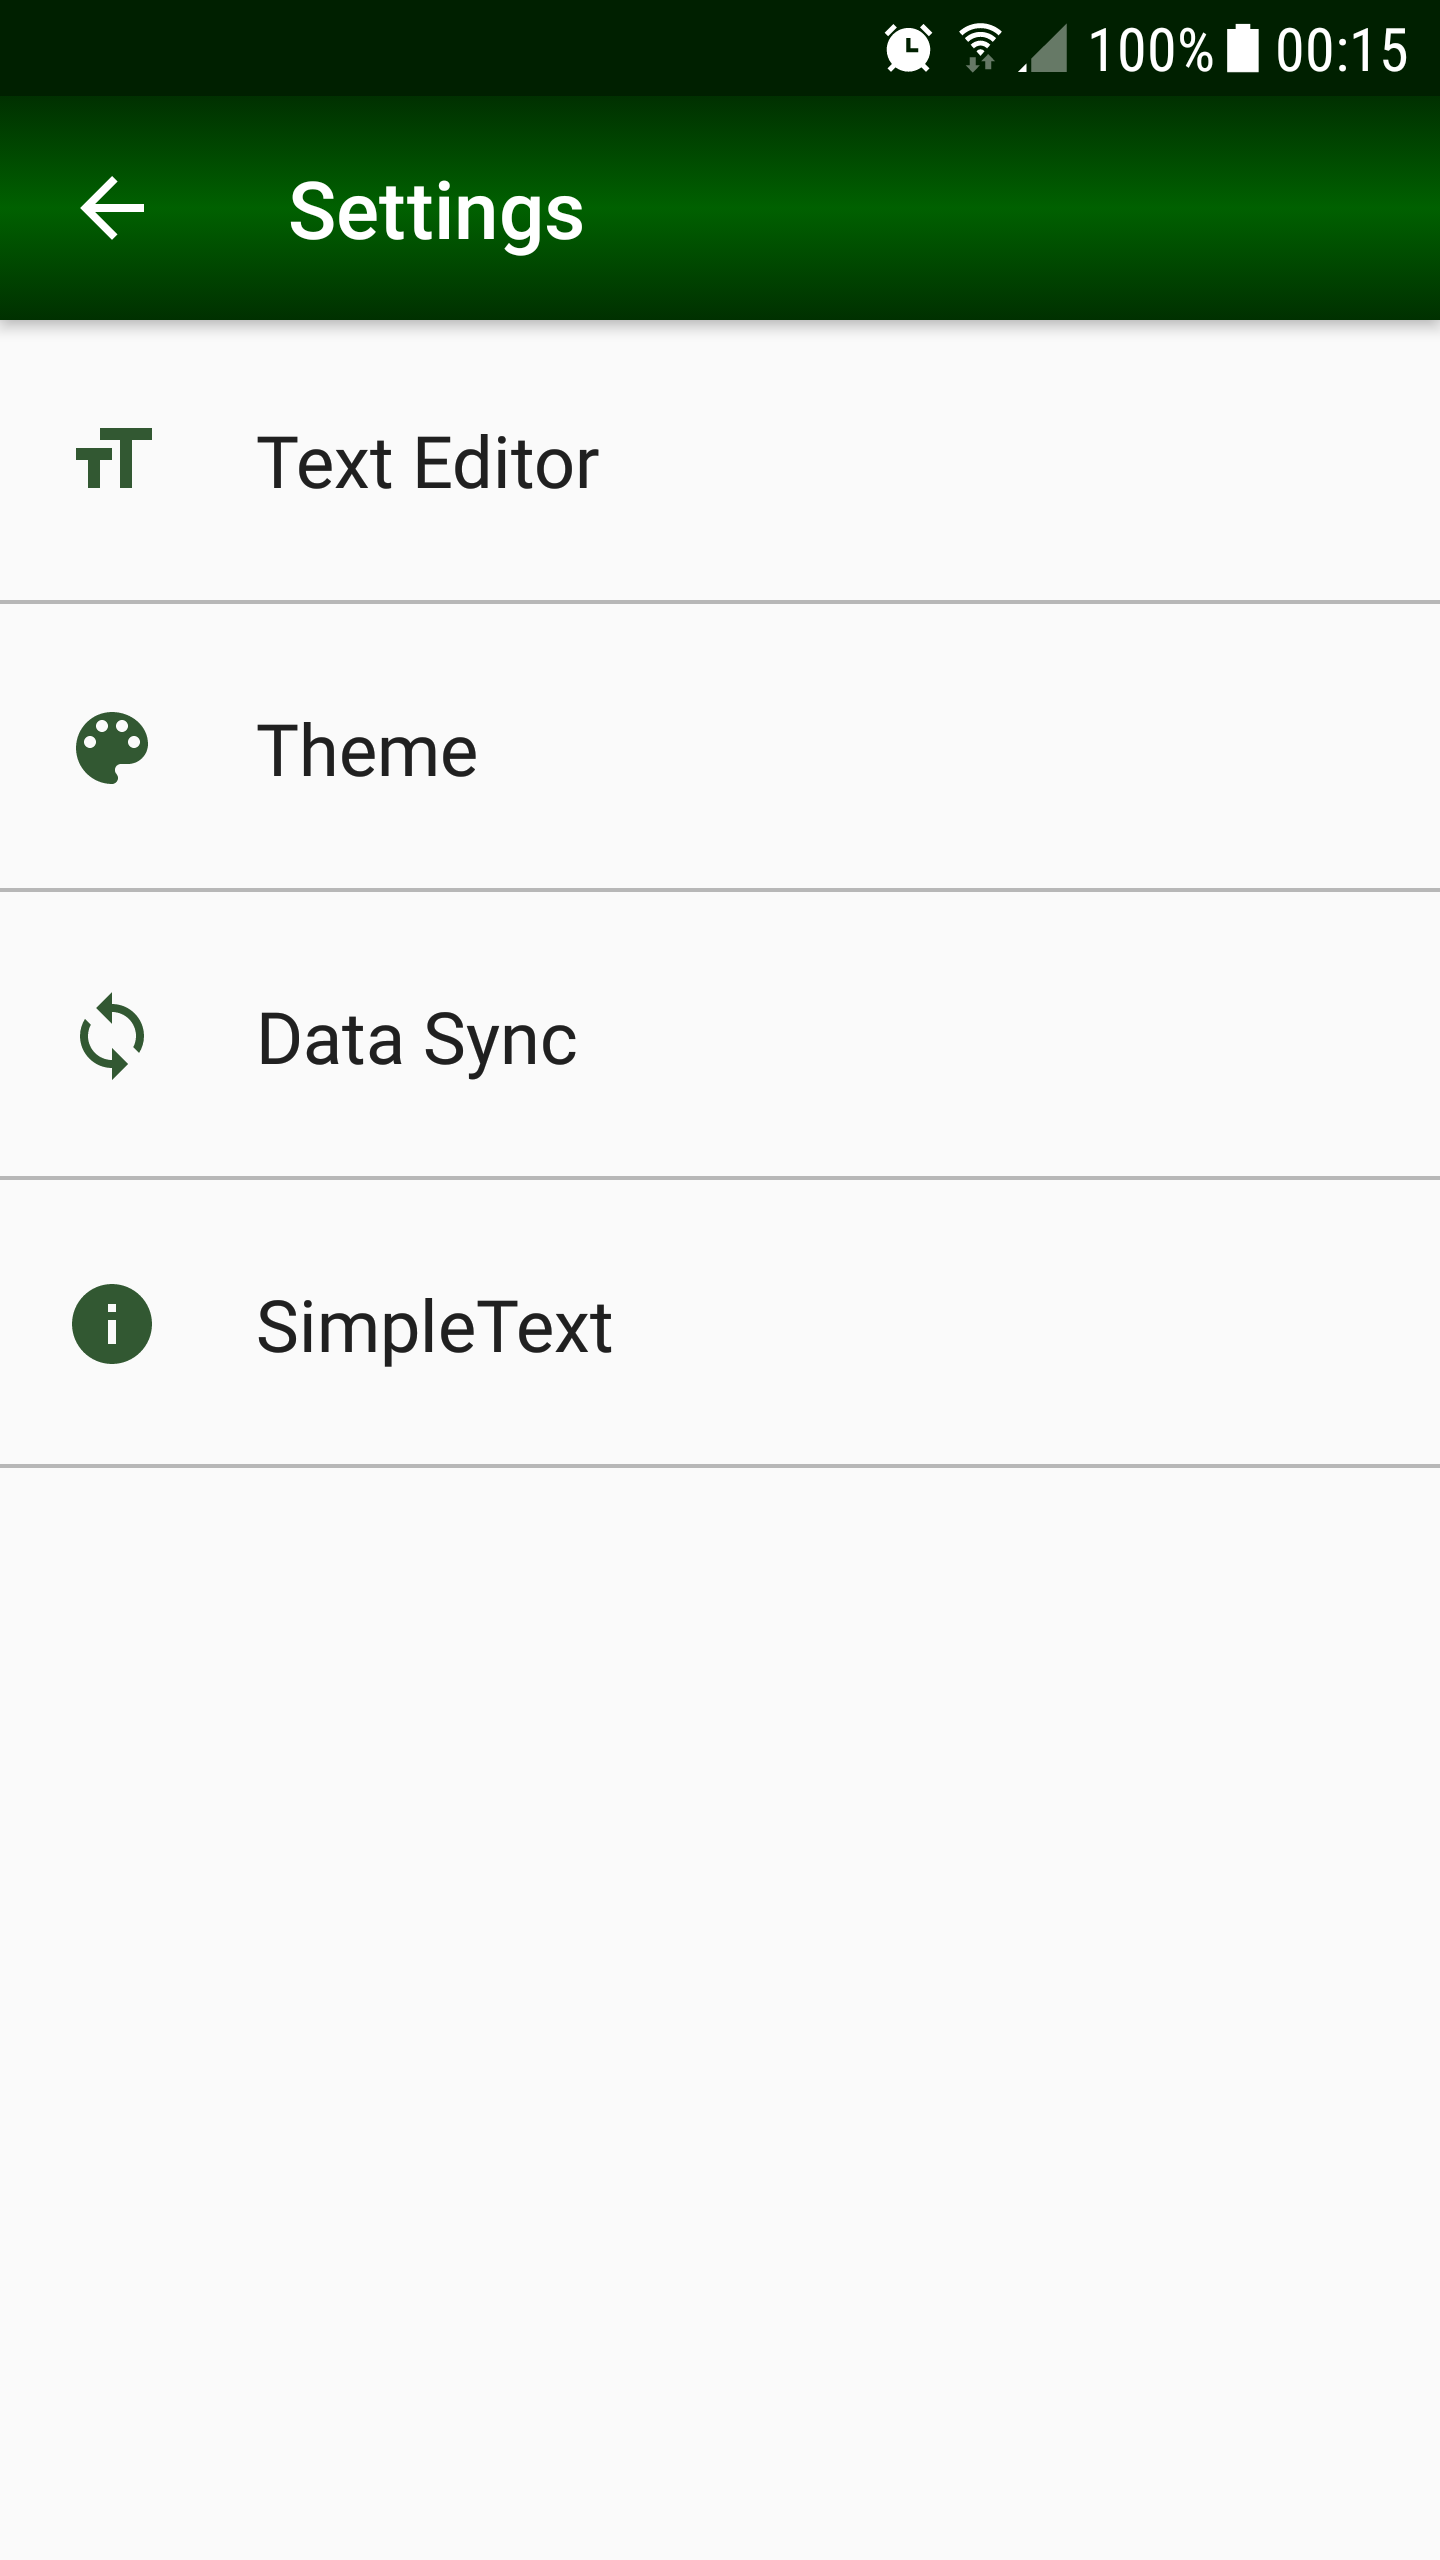This screenshot has height=2560, width=1440.
Task: Tap the battery status icon
Action: click(x=1242, y=49)
